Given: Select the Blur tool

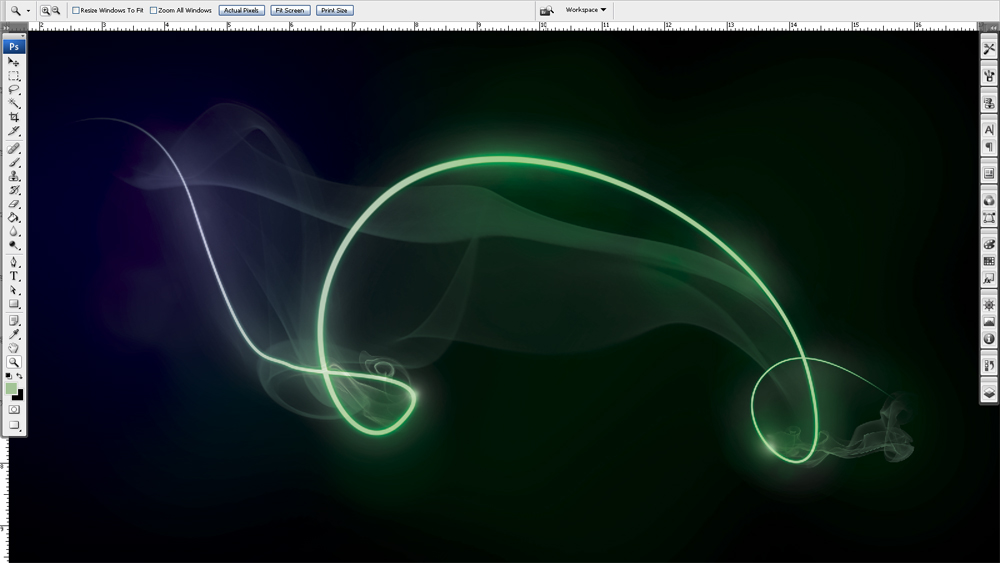Looking at the screenshot, I should pyautogui.click(x=13, y=231).
